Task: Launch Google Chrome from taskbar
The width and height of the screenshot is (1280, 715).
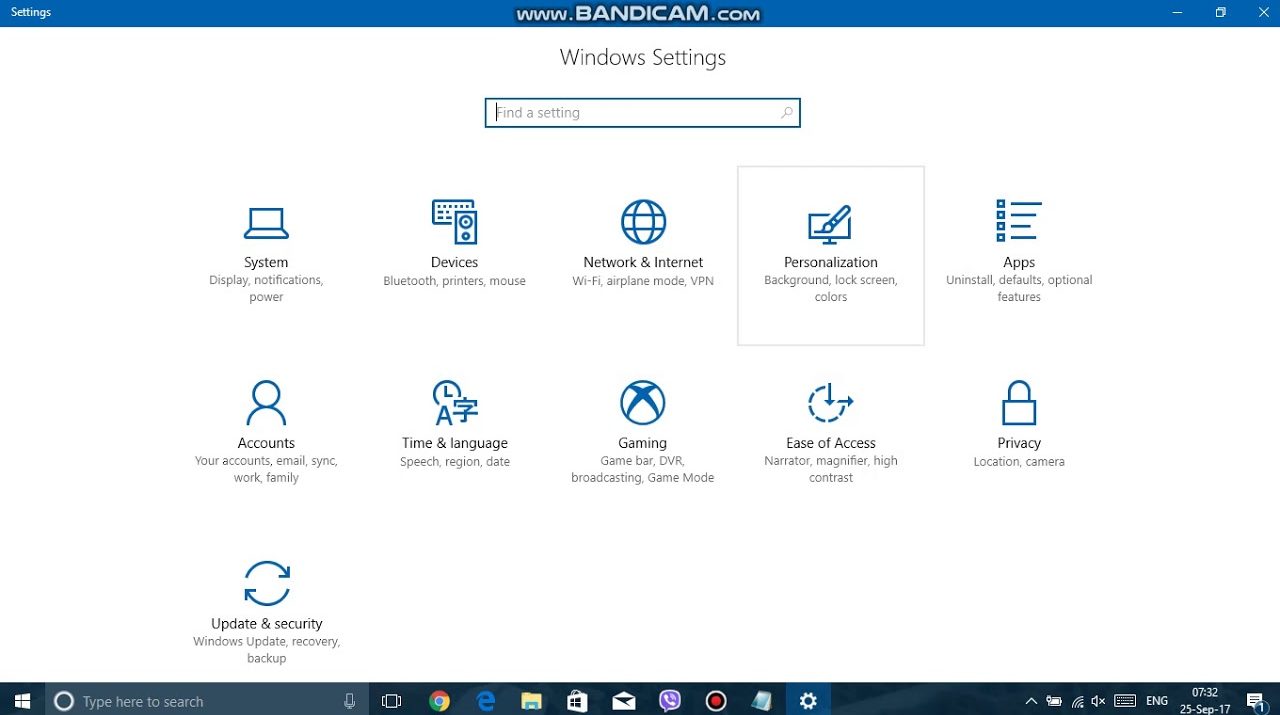Action: point(439,701)
